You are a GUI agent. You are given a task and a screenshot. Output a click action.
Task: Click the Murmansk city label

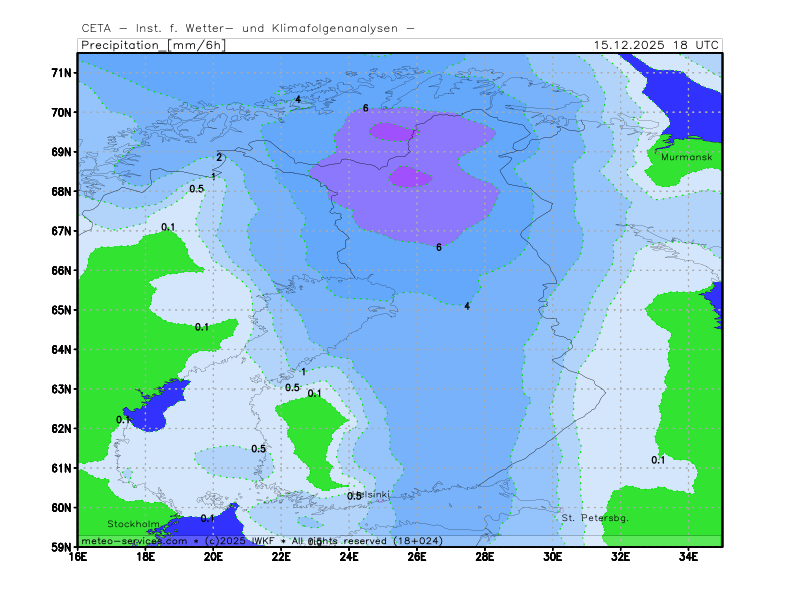[685, 157]
